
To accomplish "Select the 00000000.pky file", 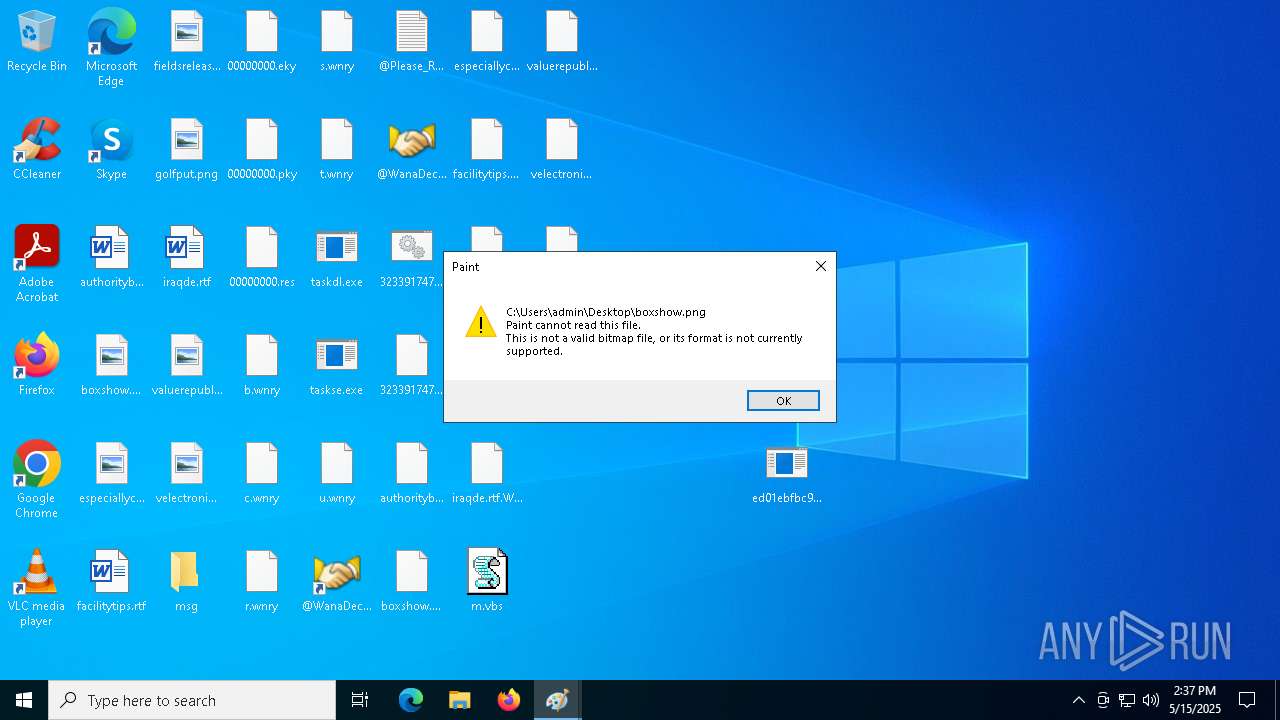I will 262,150.
